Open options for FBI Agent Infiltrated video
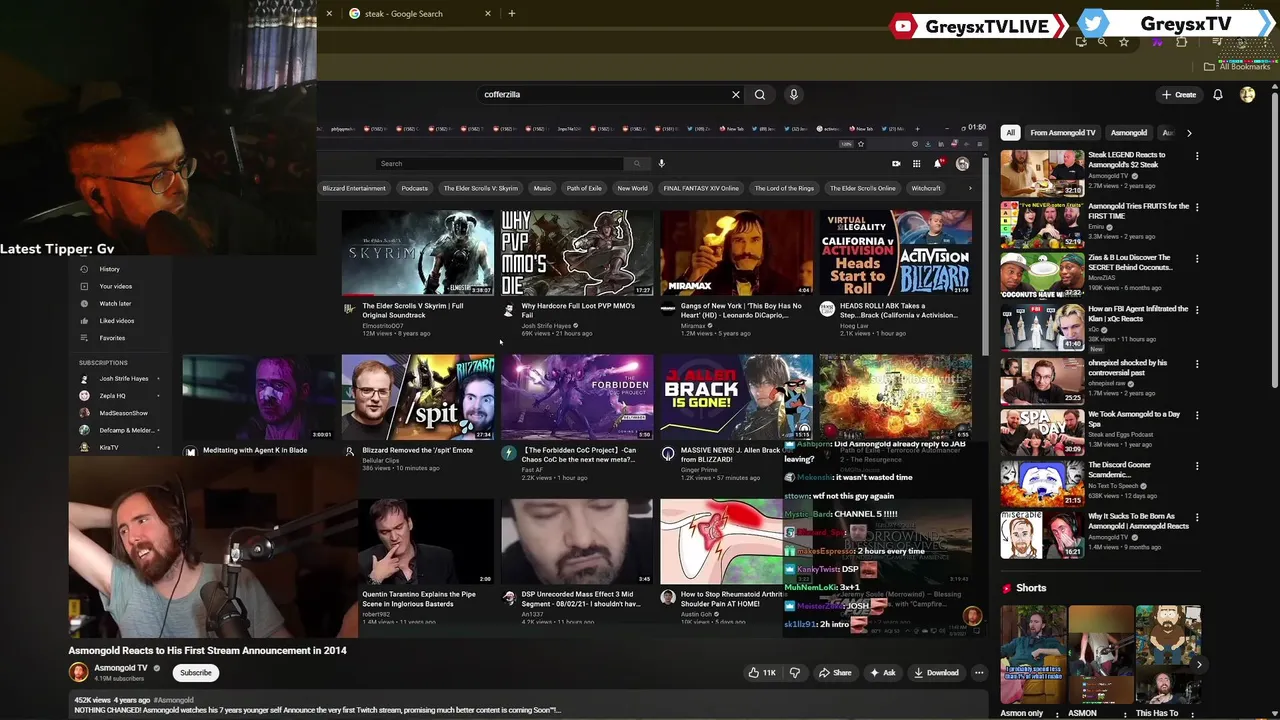 (x=1197, y=310)
